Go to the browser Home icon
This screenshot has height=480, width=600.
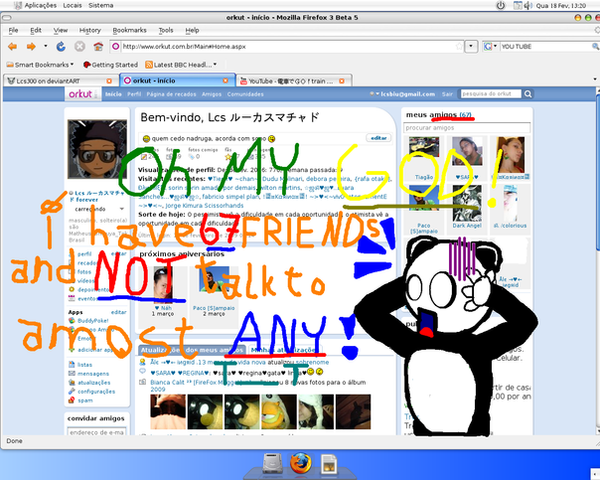coord(98,47)
